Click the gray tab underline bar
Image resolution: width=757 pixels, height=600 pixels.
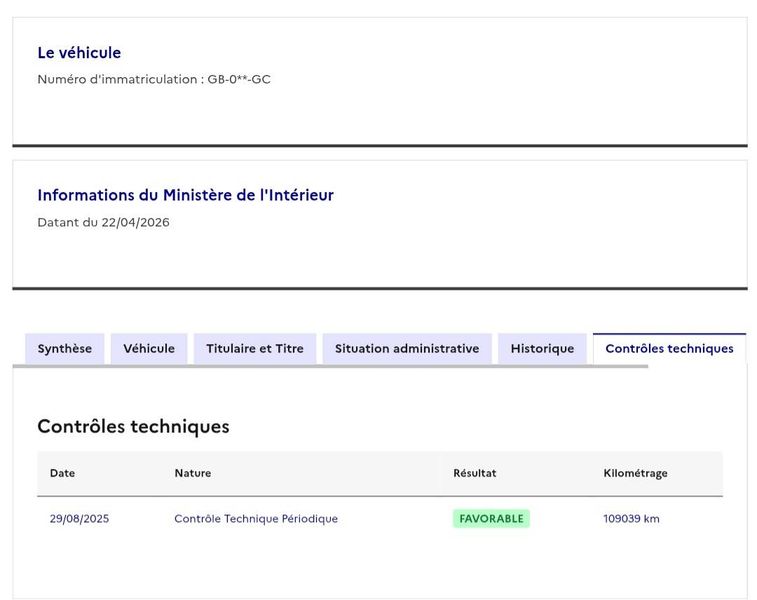(330, 367)
